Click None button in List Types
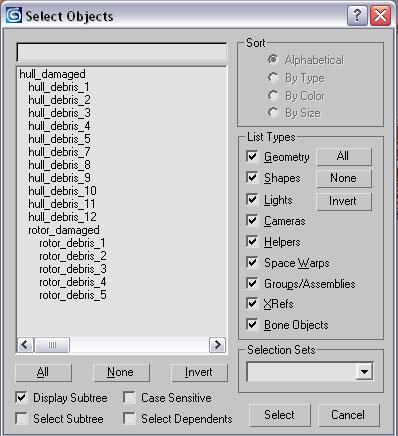 [343, 178]
